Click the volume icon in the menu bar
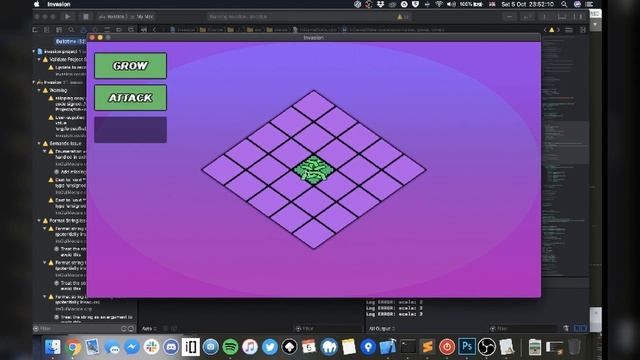 451,4
